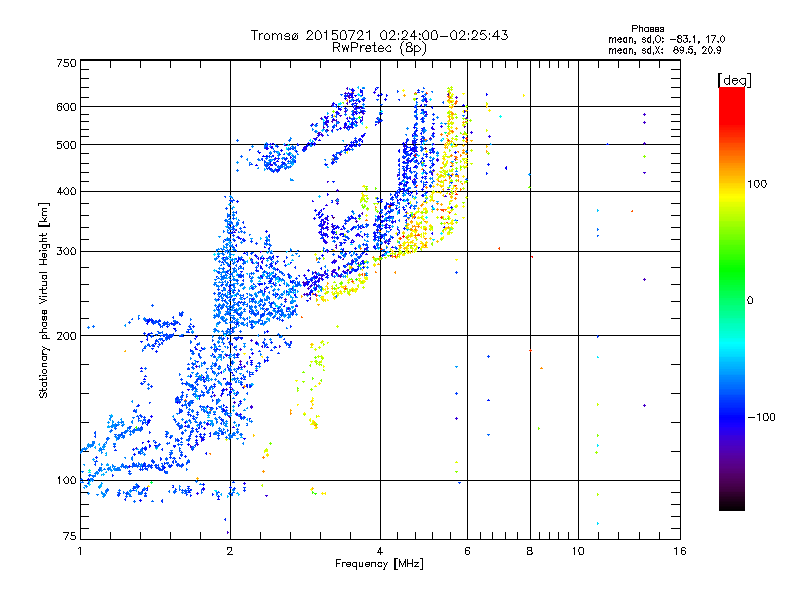Image resolution: width=800 pixels, height=600 pixels.
Task: Click the 'mean, sd,X: 89.5, 20.9' line
Action: [664, 50]
